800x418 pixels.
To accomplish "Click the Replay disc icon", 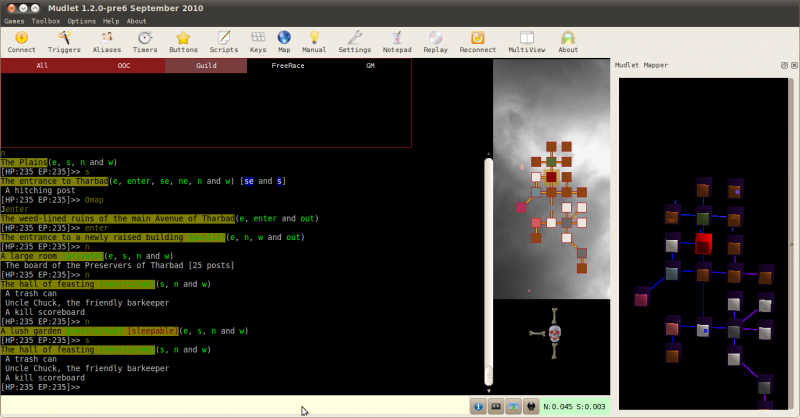I will [x=435, y=42].
